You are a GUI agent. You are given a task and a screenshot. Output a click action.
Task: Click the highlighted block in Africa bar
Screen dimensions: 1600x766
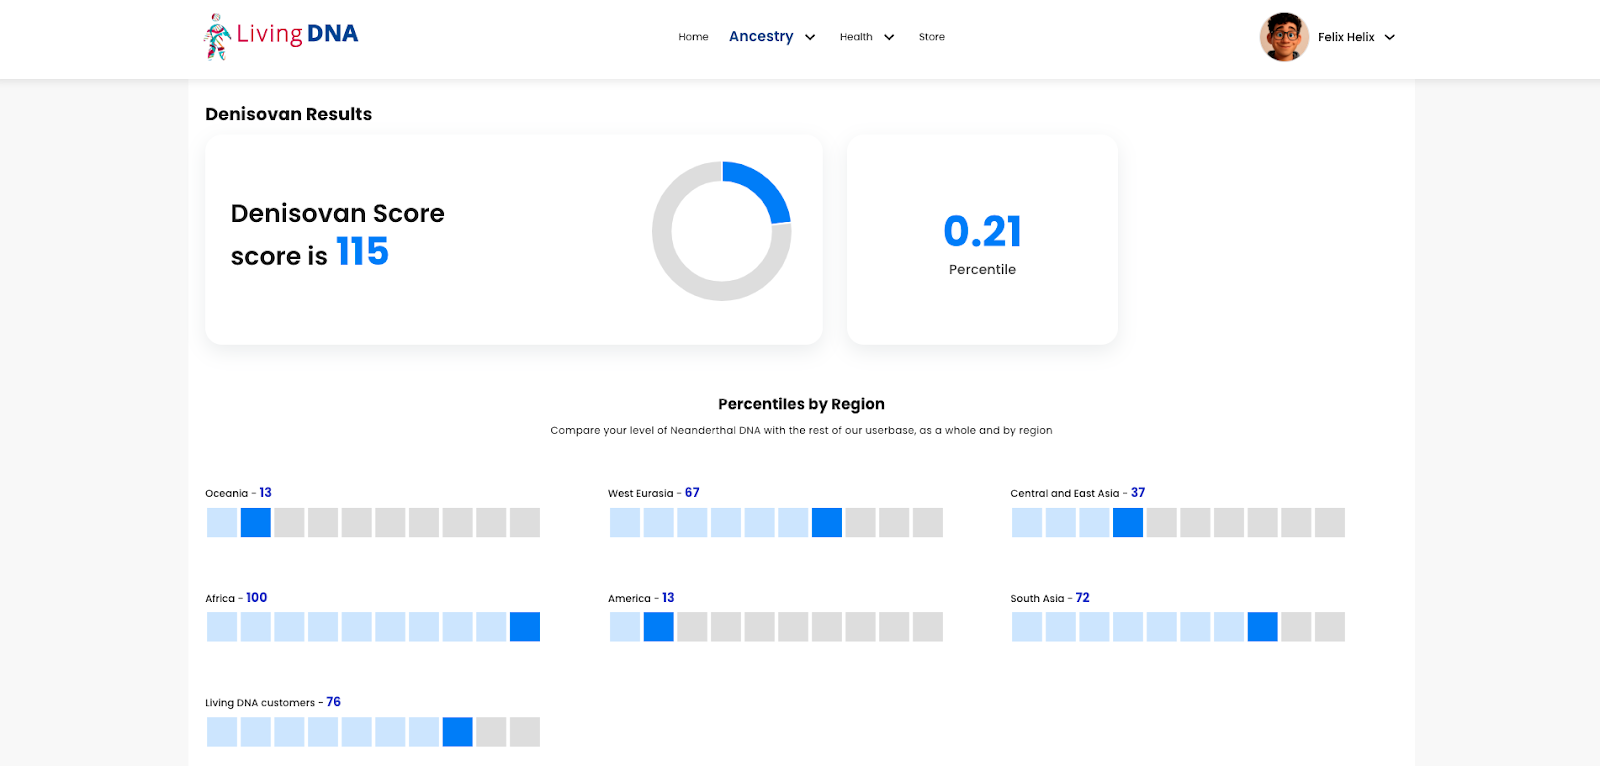(x=525, y=627)
